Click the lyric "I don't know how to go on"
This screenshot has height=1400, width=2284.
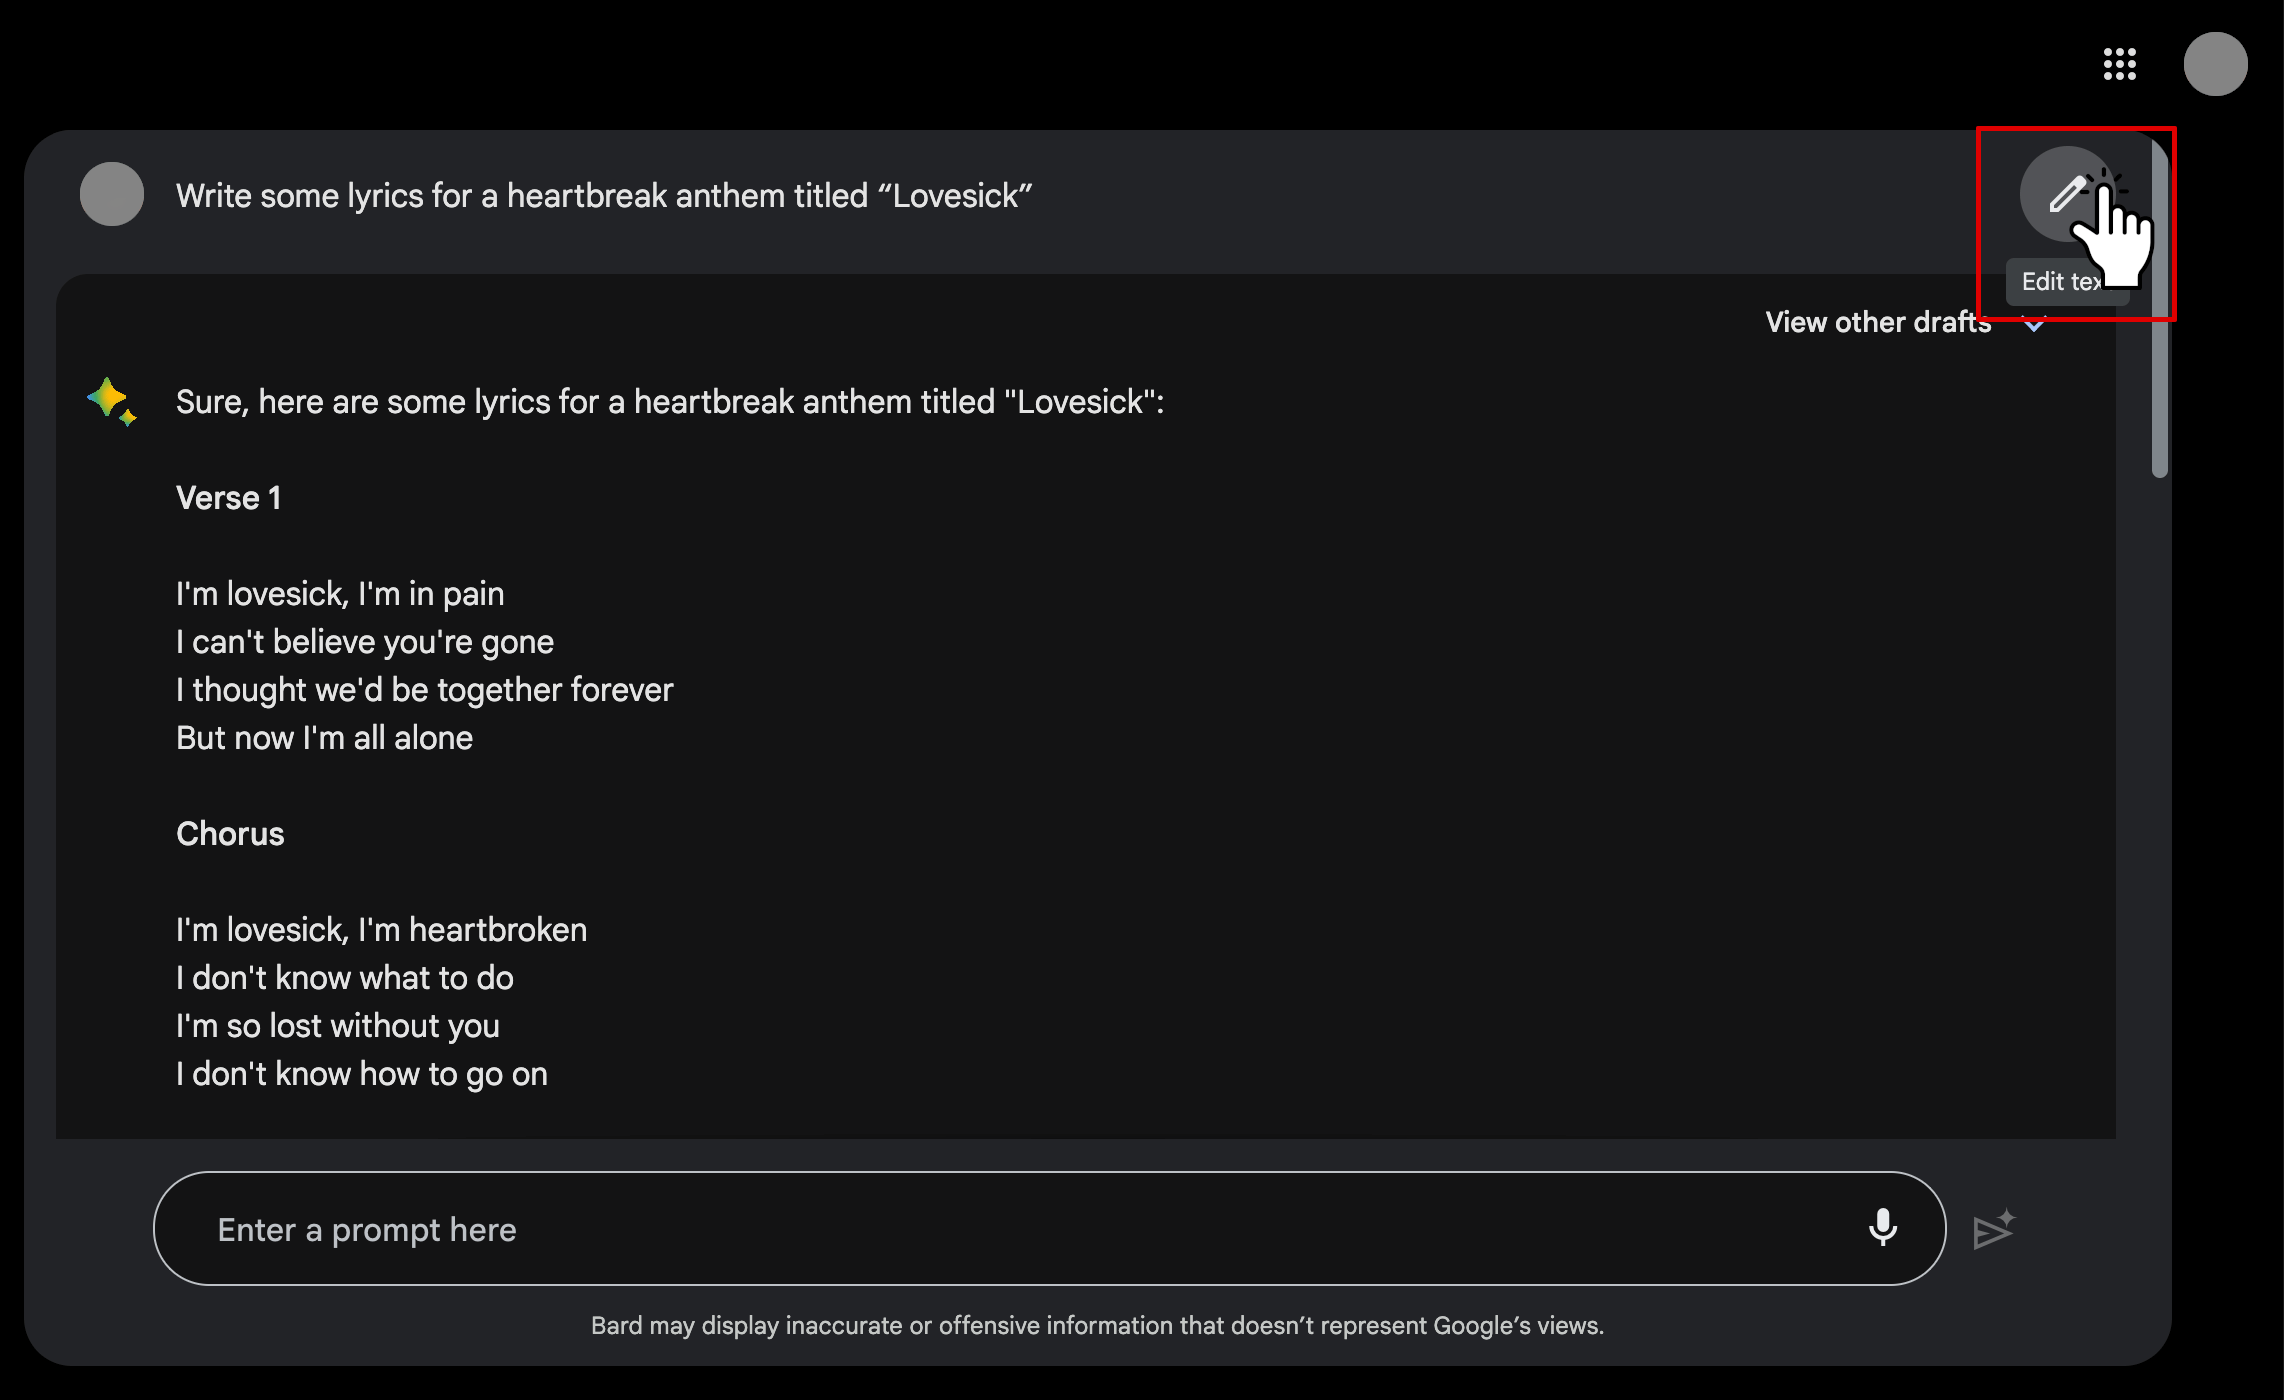tap(362, 1074)
